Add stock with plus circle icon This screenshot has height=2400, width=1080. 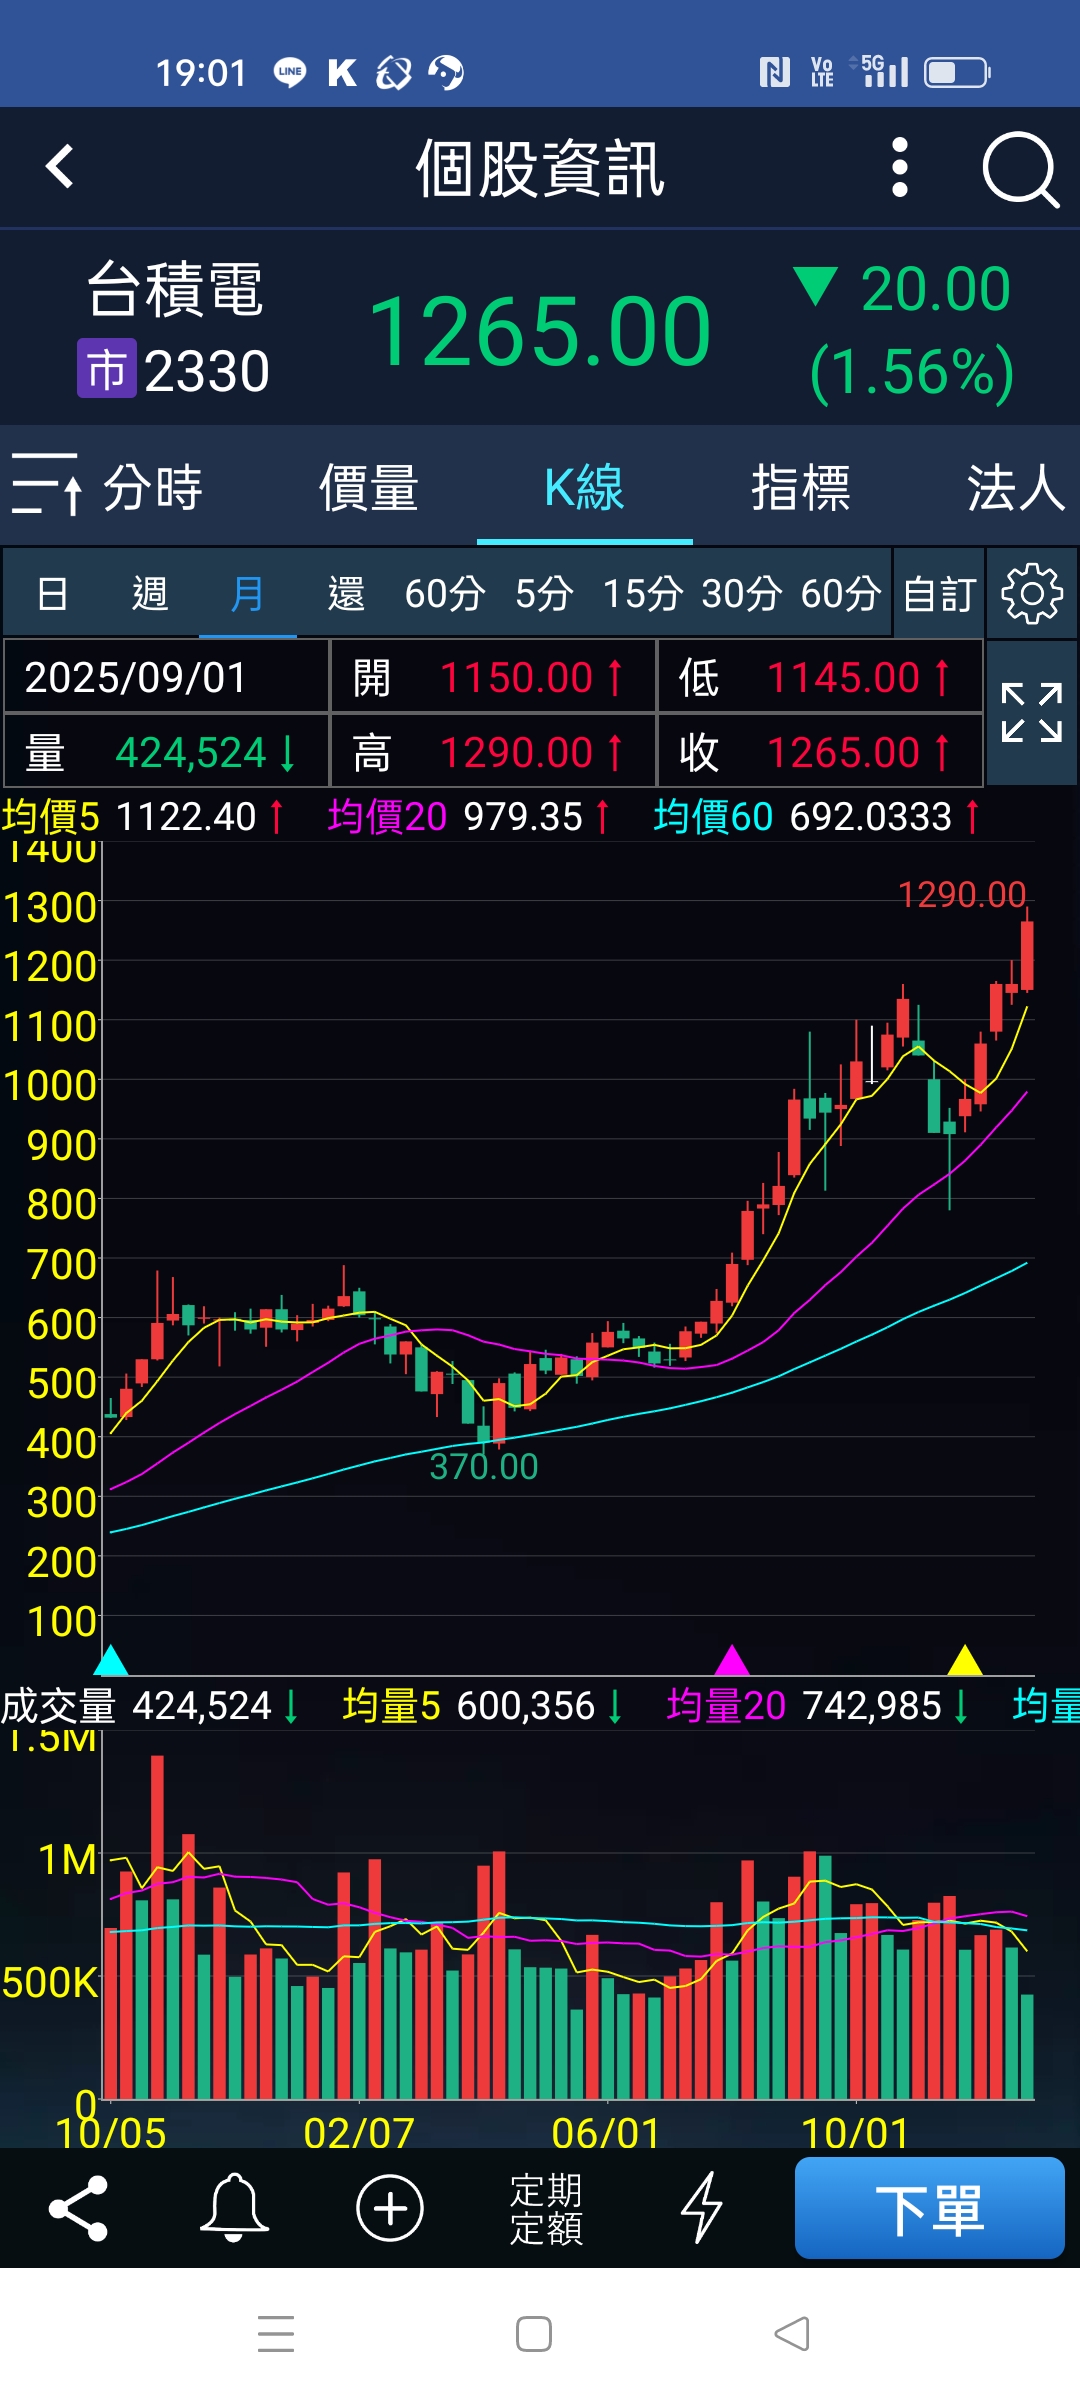click(x=390, y=2207)
